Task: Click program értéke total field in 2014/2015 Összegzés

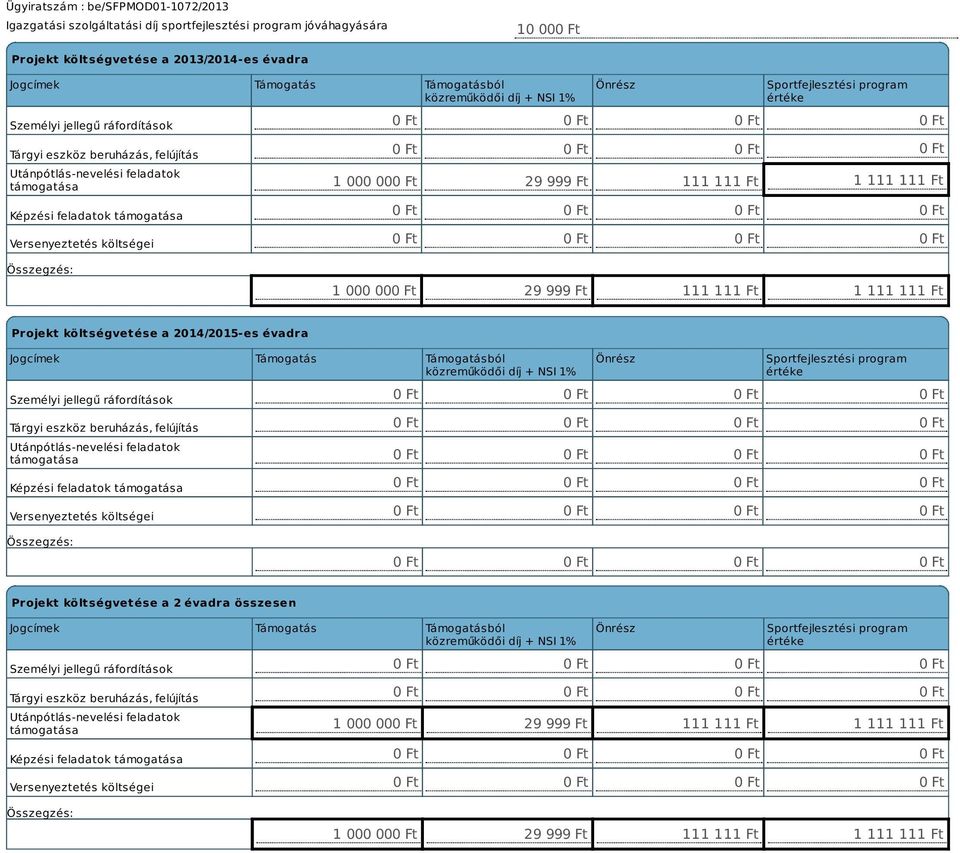Action: coord(856,562)
